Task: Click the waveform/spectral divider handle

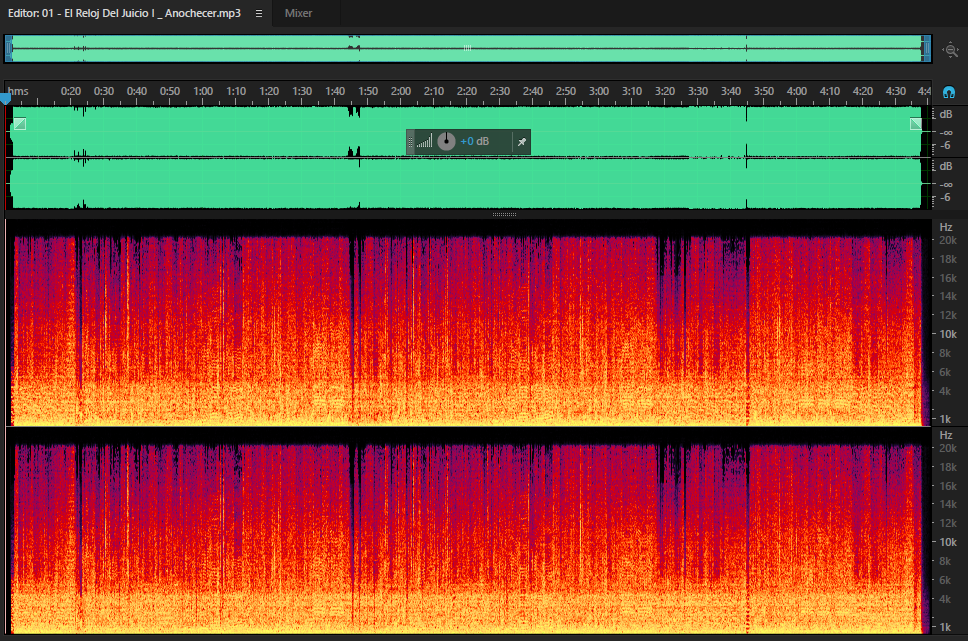Action: (504, 214)
